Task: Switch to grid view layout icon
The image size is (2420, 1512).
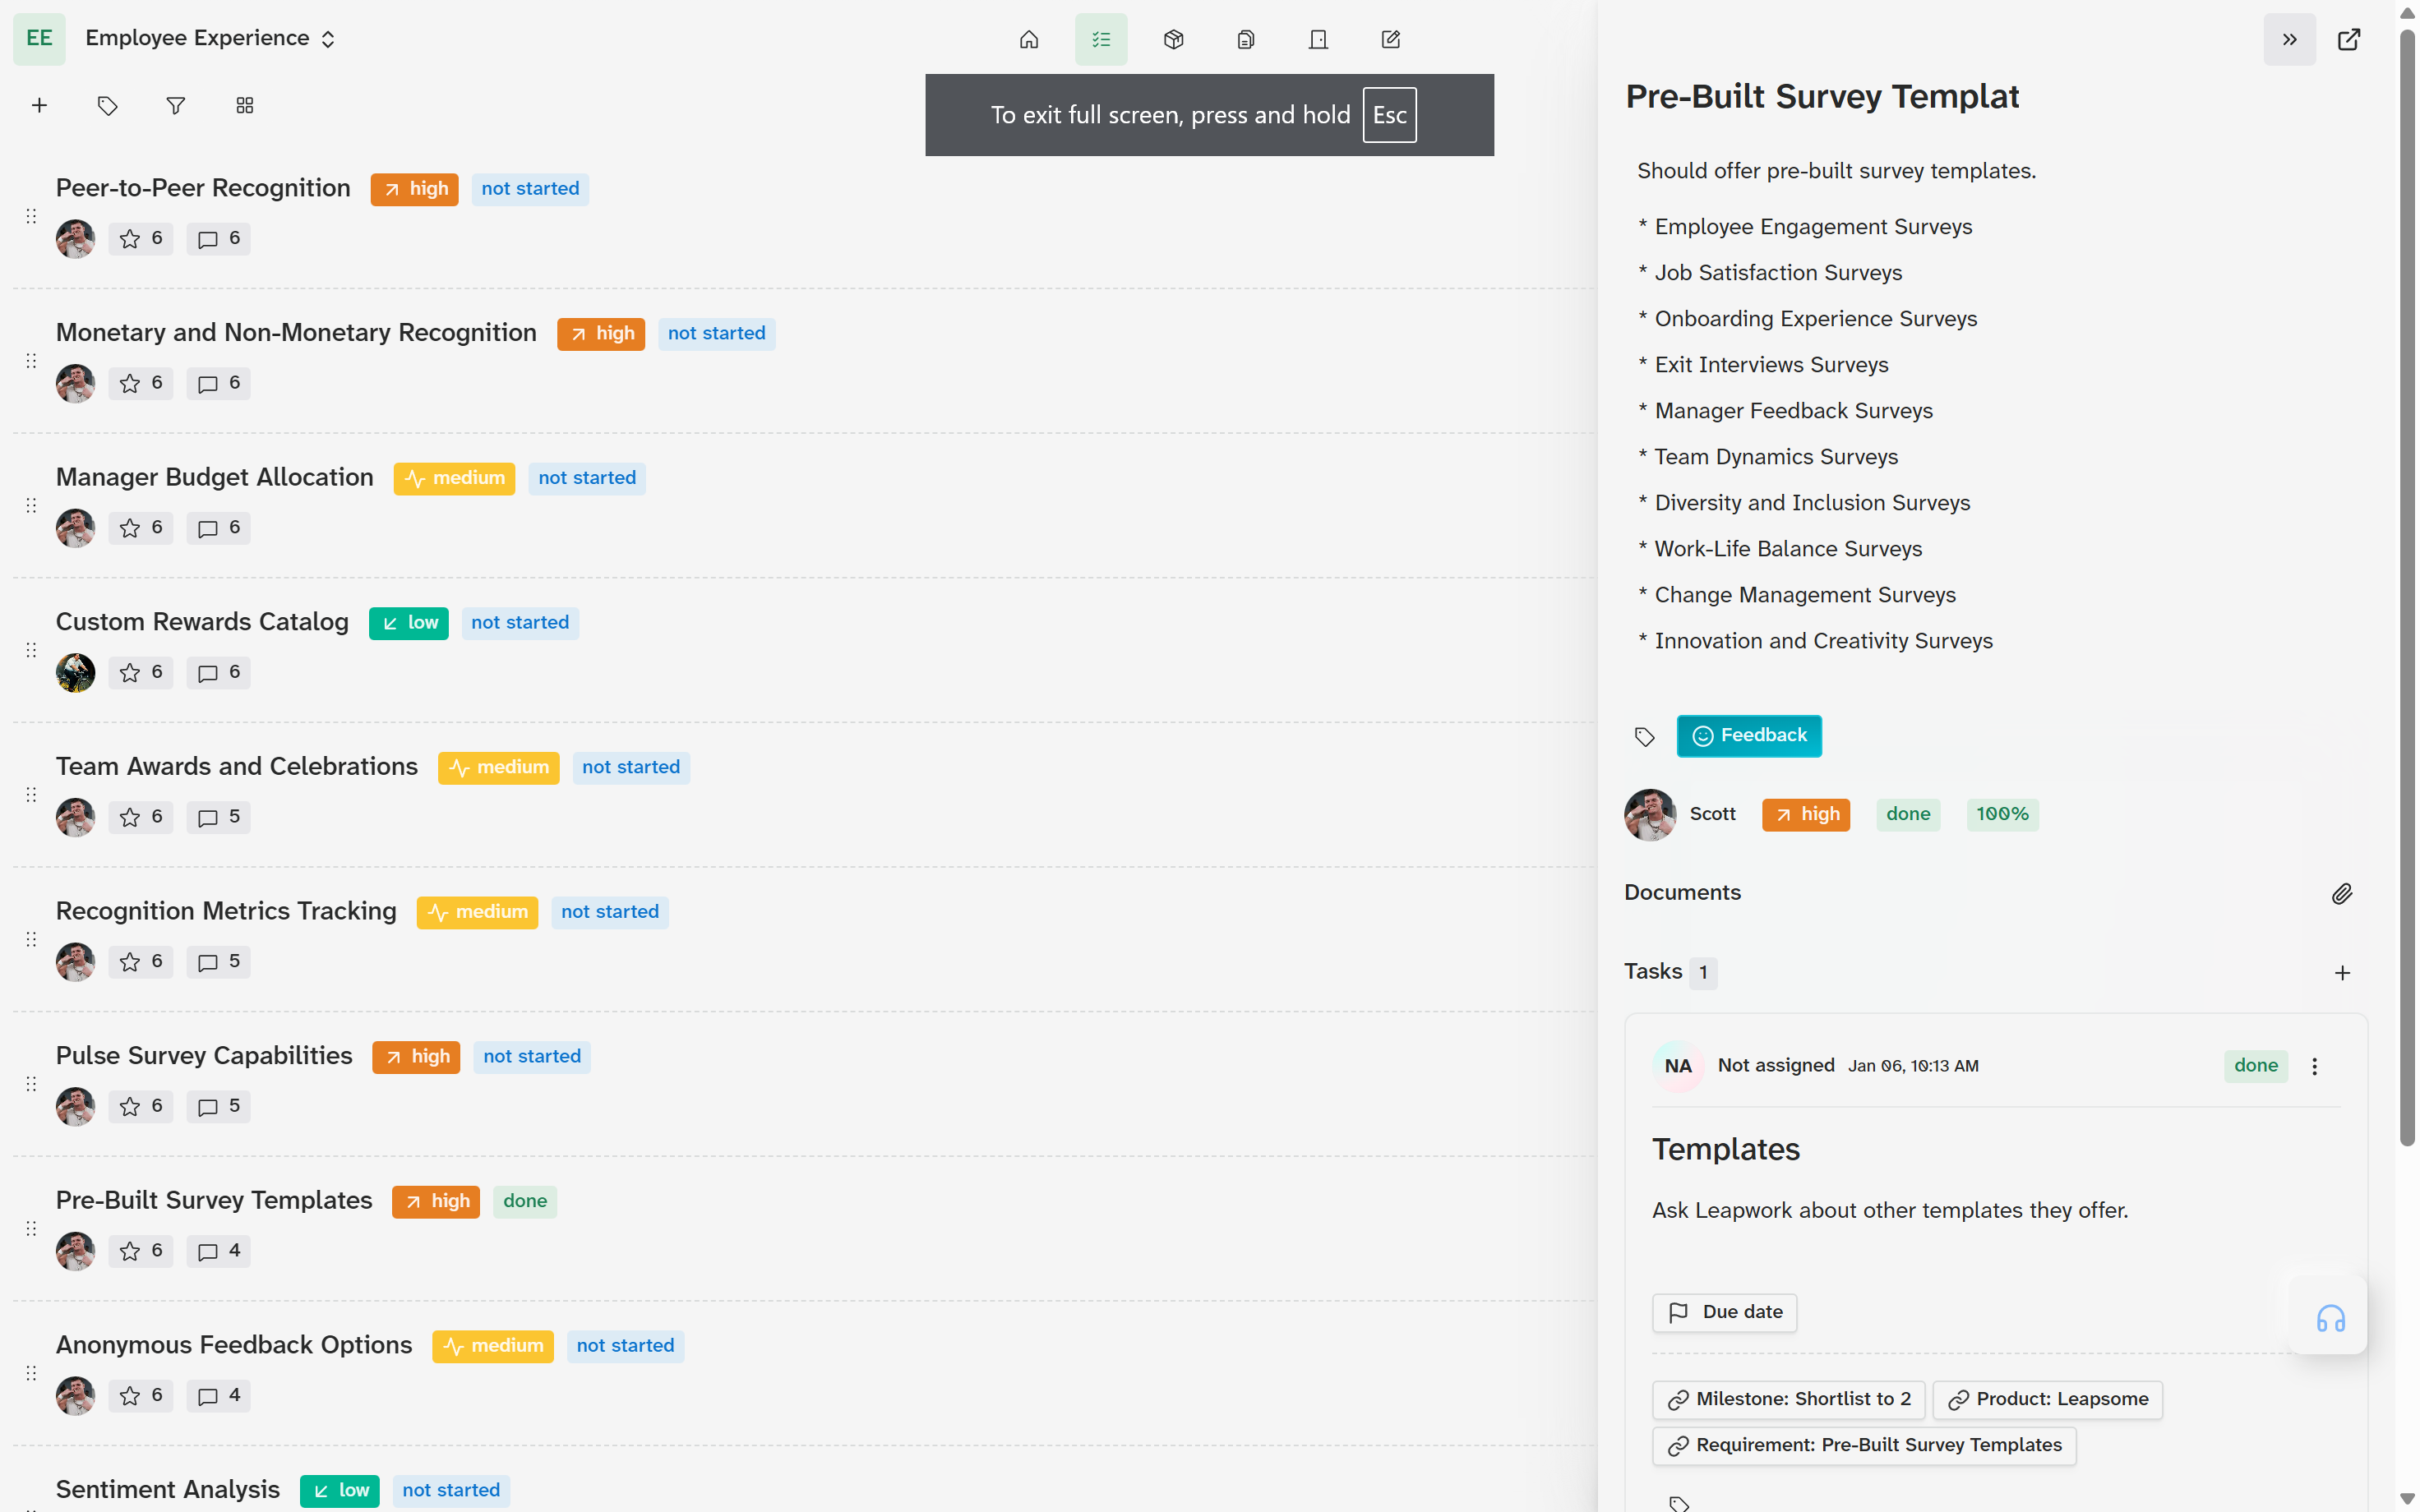Action: coord(245,105)
